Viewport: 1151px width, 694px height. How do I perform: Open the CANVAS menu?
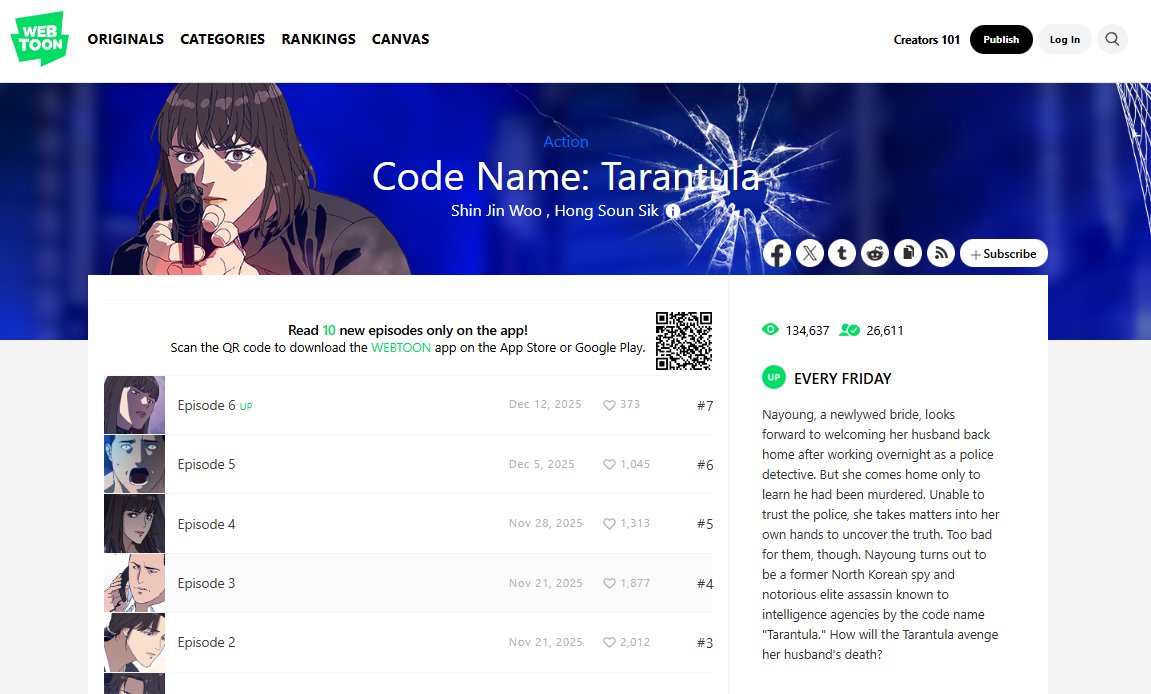(x=400, y=39)
